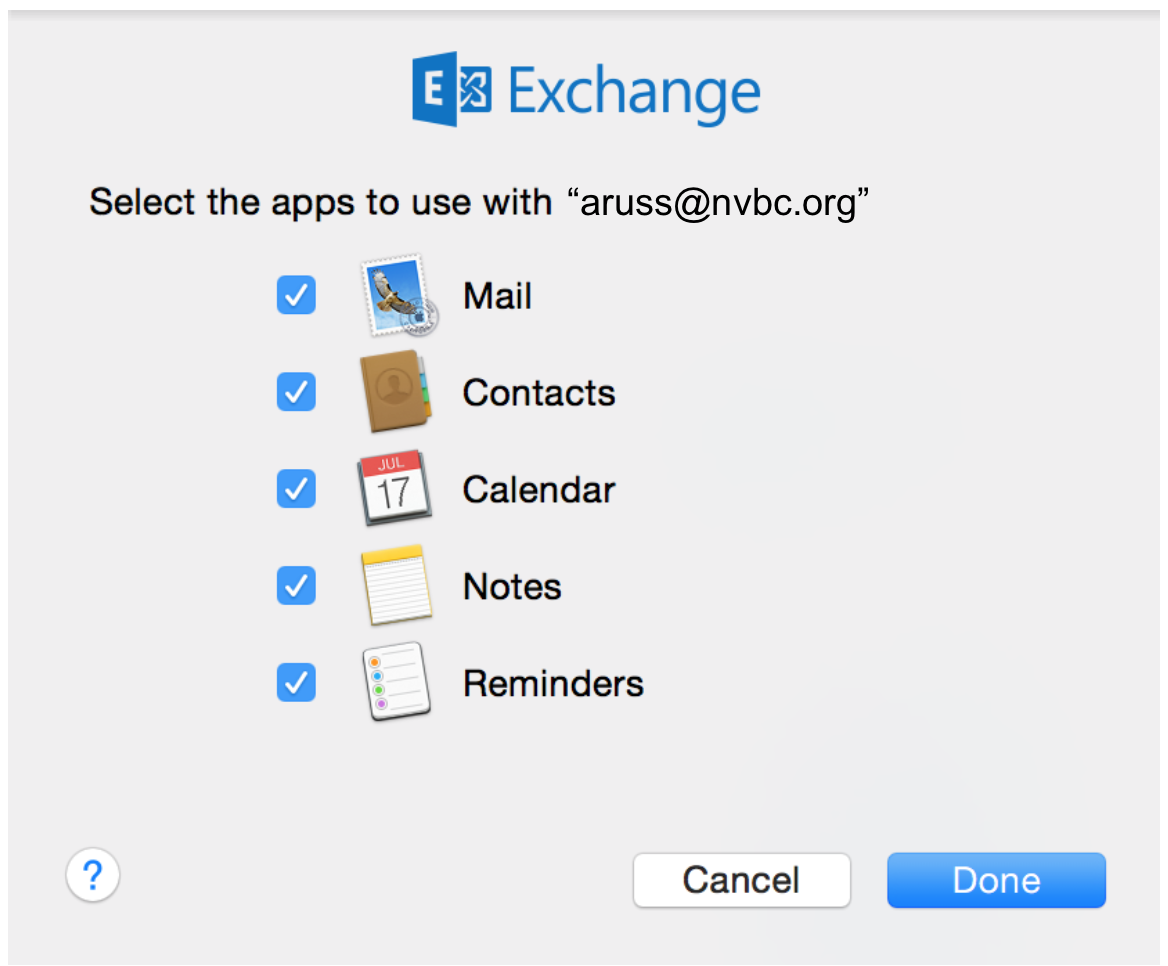
Task: Click the Mail app stamp icon
Action: 399,295
